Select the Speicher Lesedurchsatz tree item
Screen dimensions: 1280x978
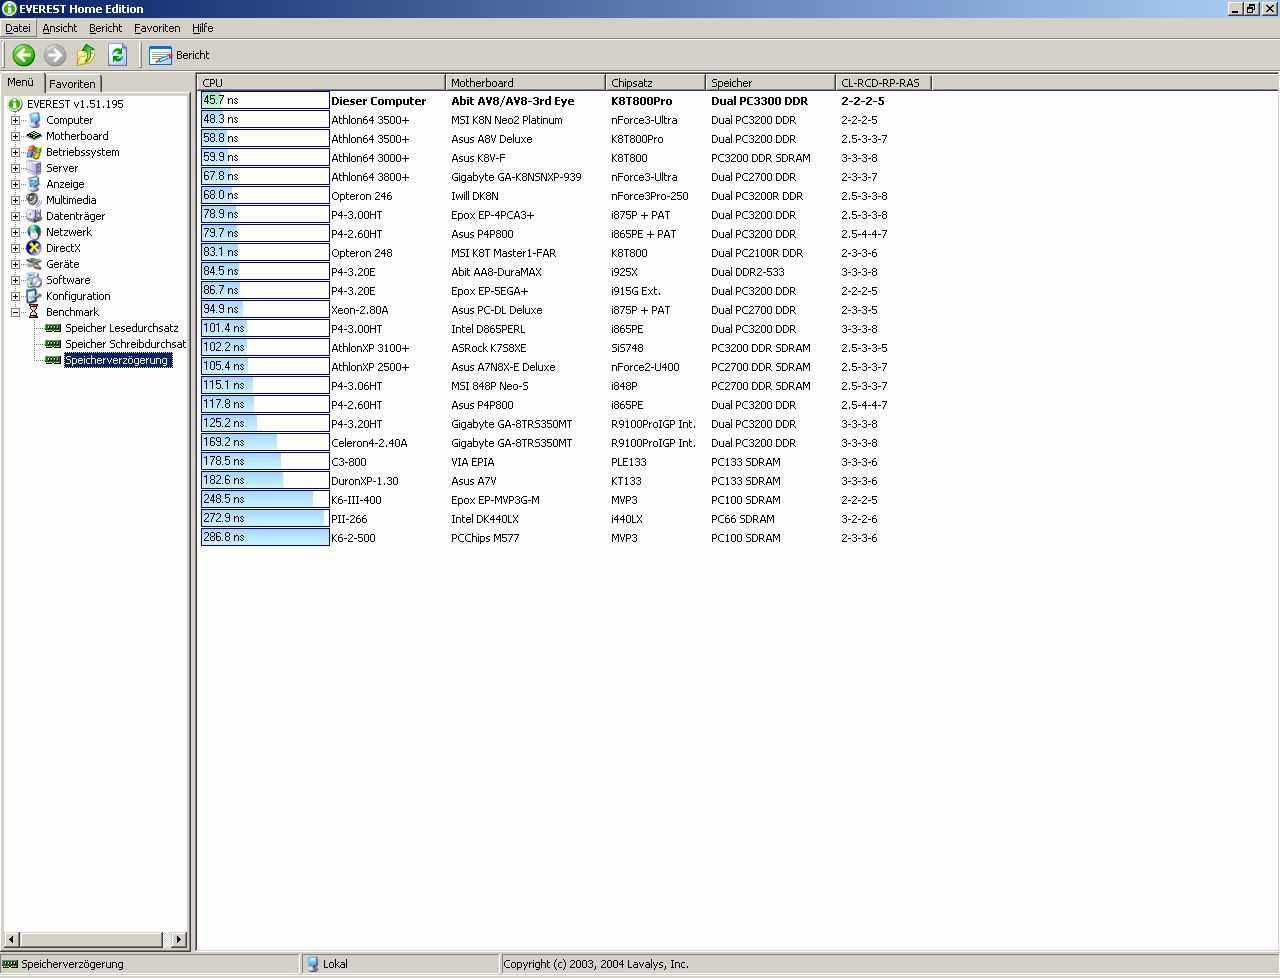(122, 328)
